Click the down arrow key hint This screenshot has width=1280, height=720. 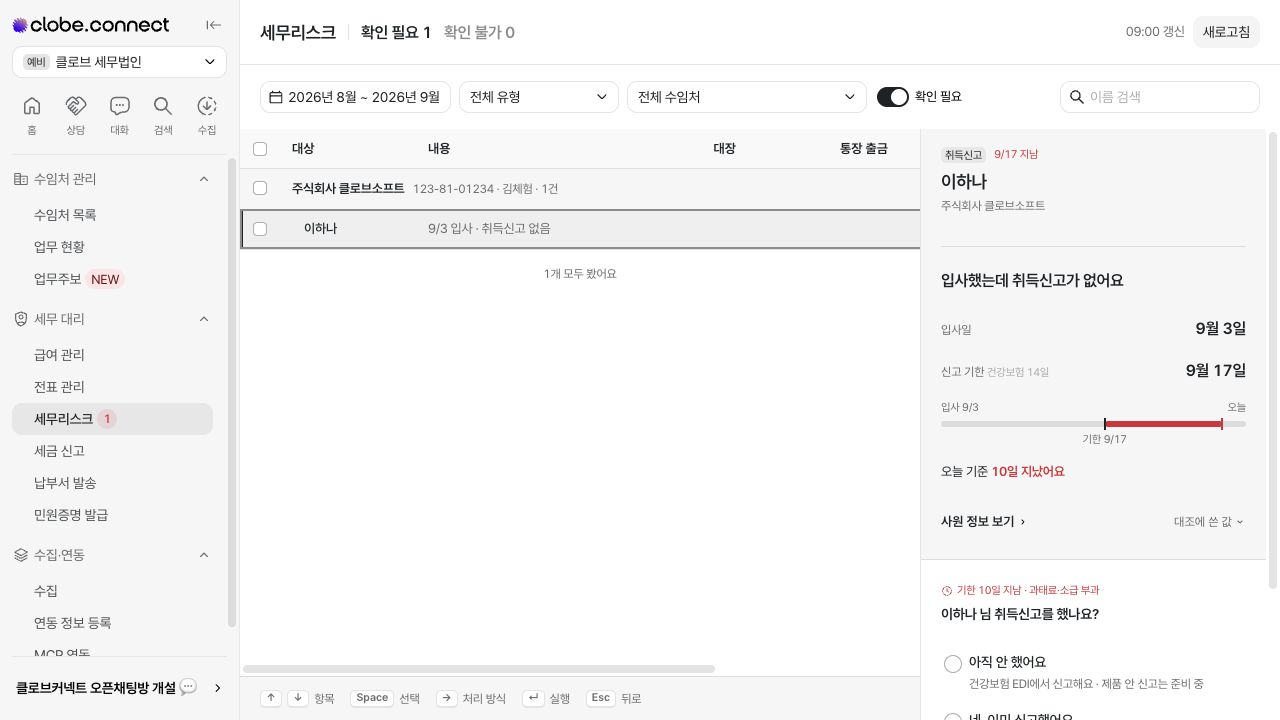coord(298,698)
